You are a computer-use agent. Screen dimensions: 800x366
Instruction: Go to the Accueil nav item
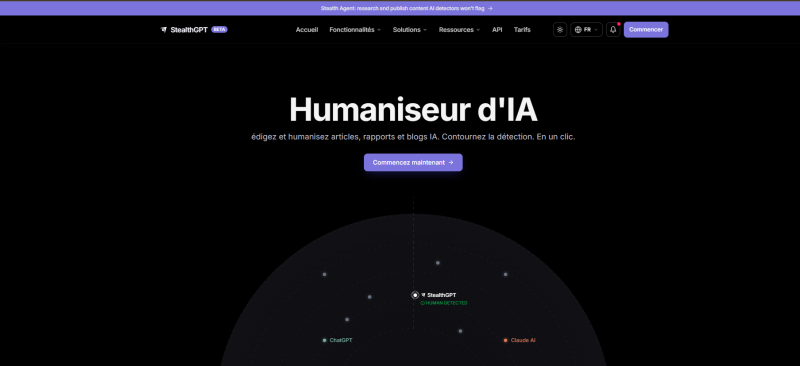pos(307,30)
